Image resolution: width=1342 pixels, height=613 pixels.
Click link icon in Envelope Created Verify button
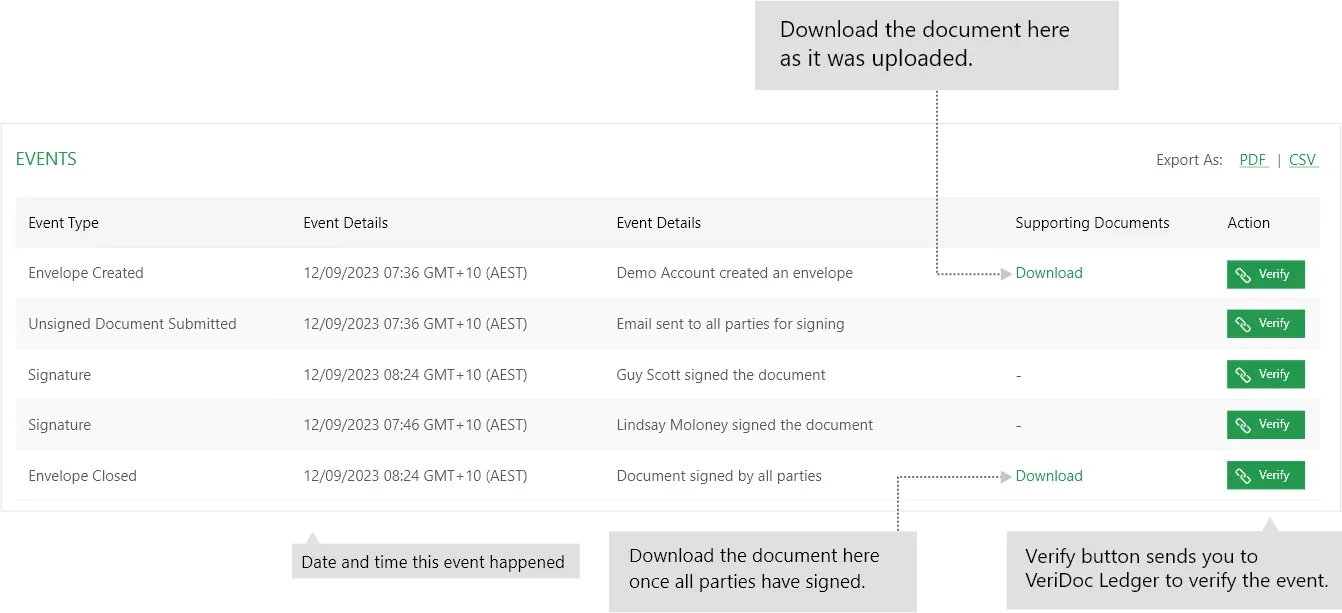[x=1243, y=275]
